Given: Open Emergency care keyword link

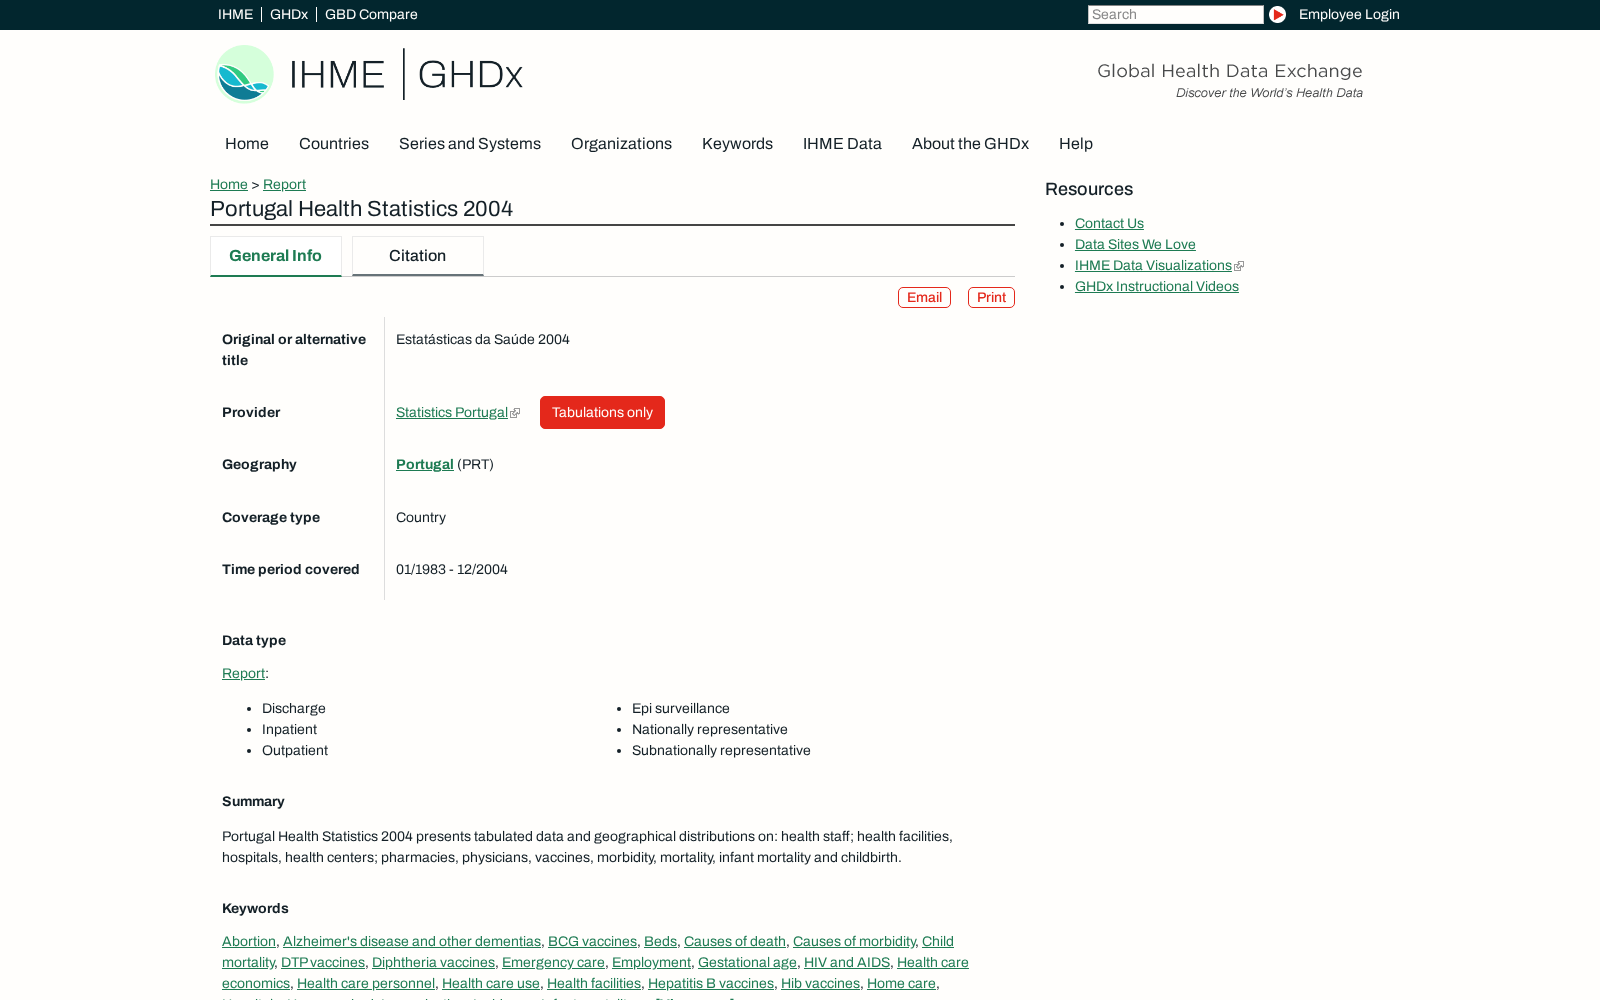Looking at the screenshot, I should 553,963.
